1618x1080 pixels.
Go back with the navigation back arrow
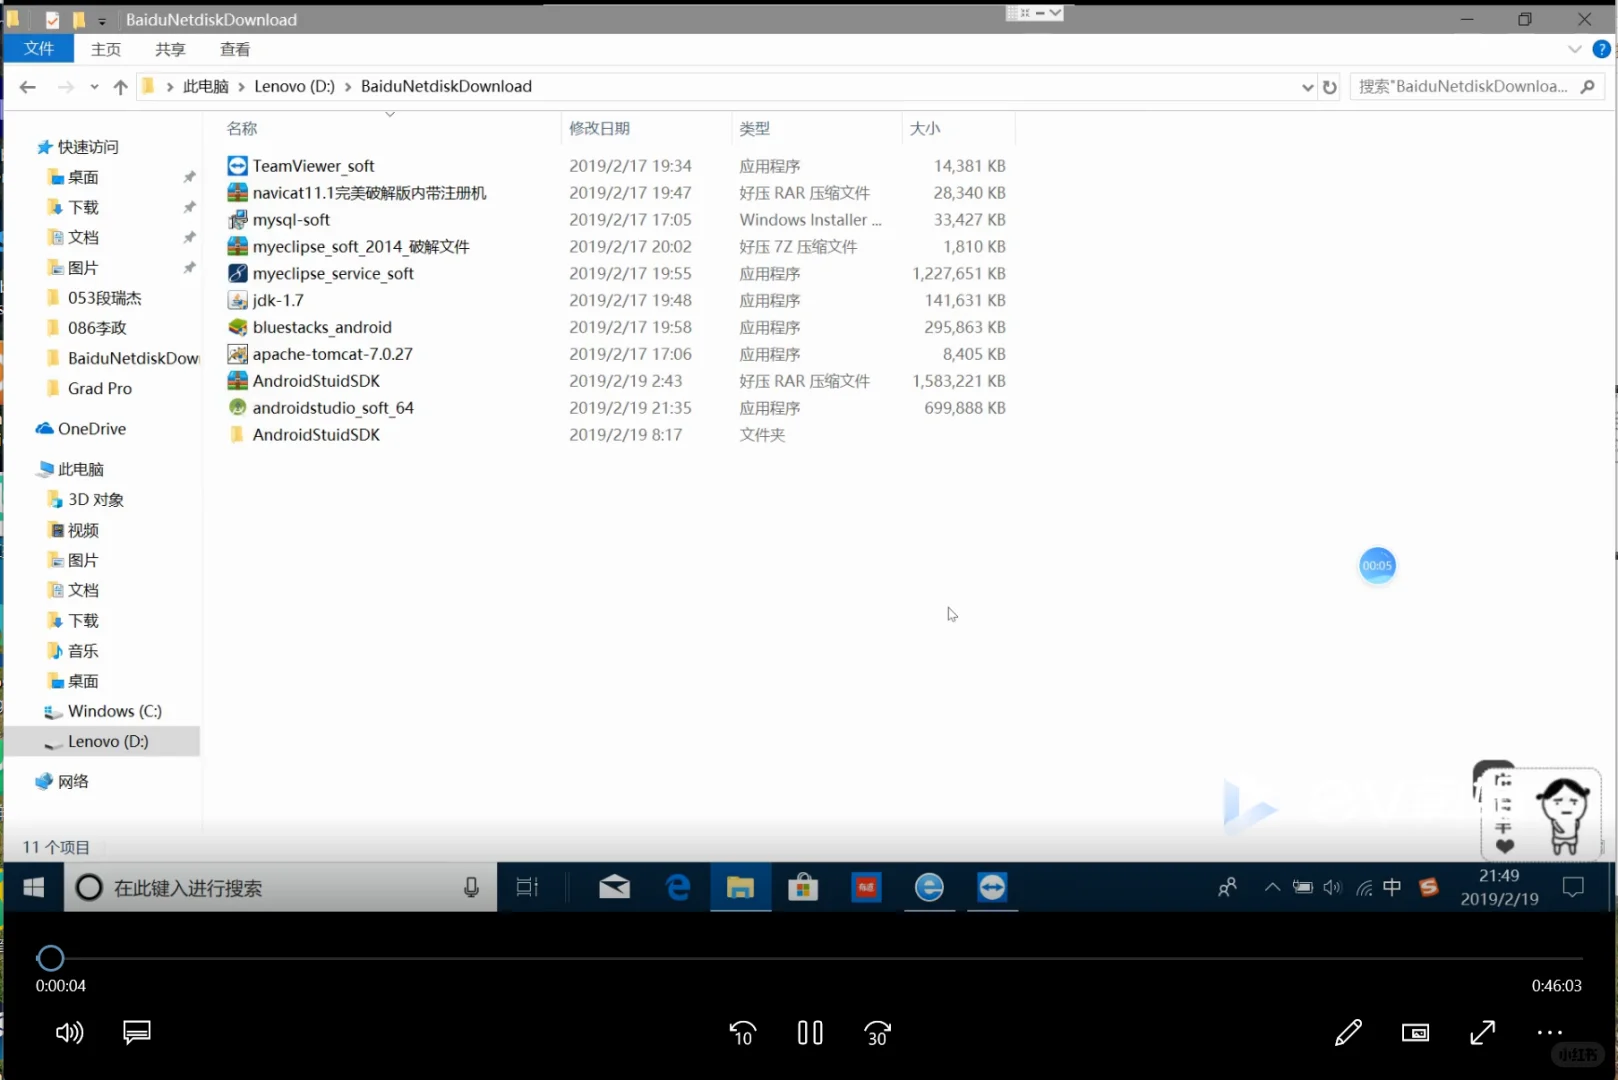pos(28,87)
